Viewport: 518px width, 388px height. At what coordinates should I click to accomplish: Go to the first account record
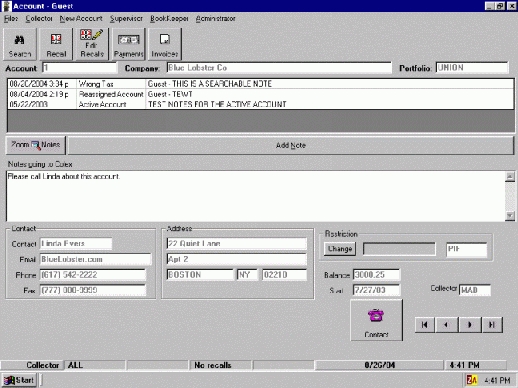(x=425, y=325)
